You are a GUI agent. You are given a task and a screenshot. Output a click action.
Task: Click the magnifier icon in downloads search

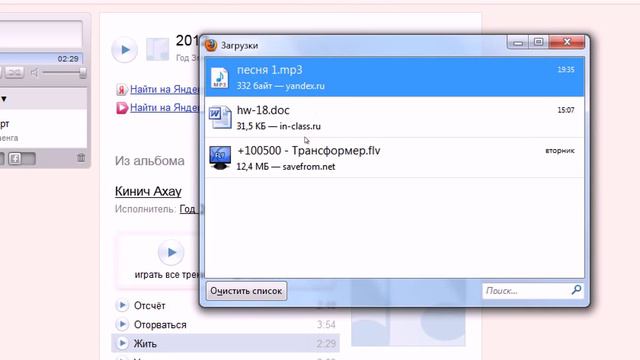point(576,290)
